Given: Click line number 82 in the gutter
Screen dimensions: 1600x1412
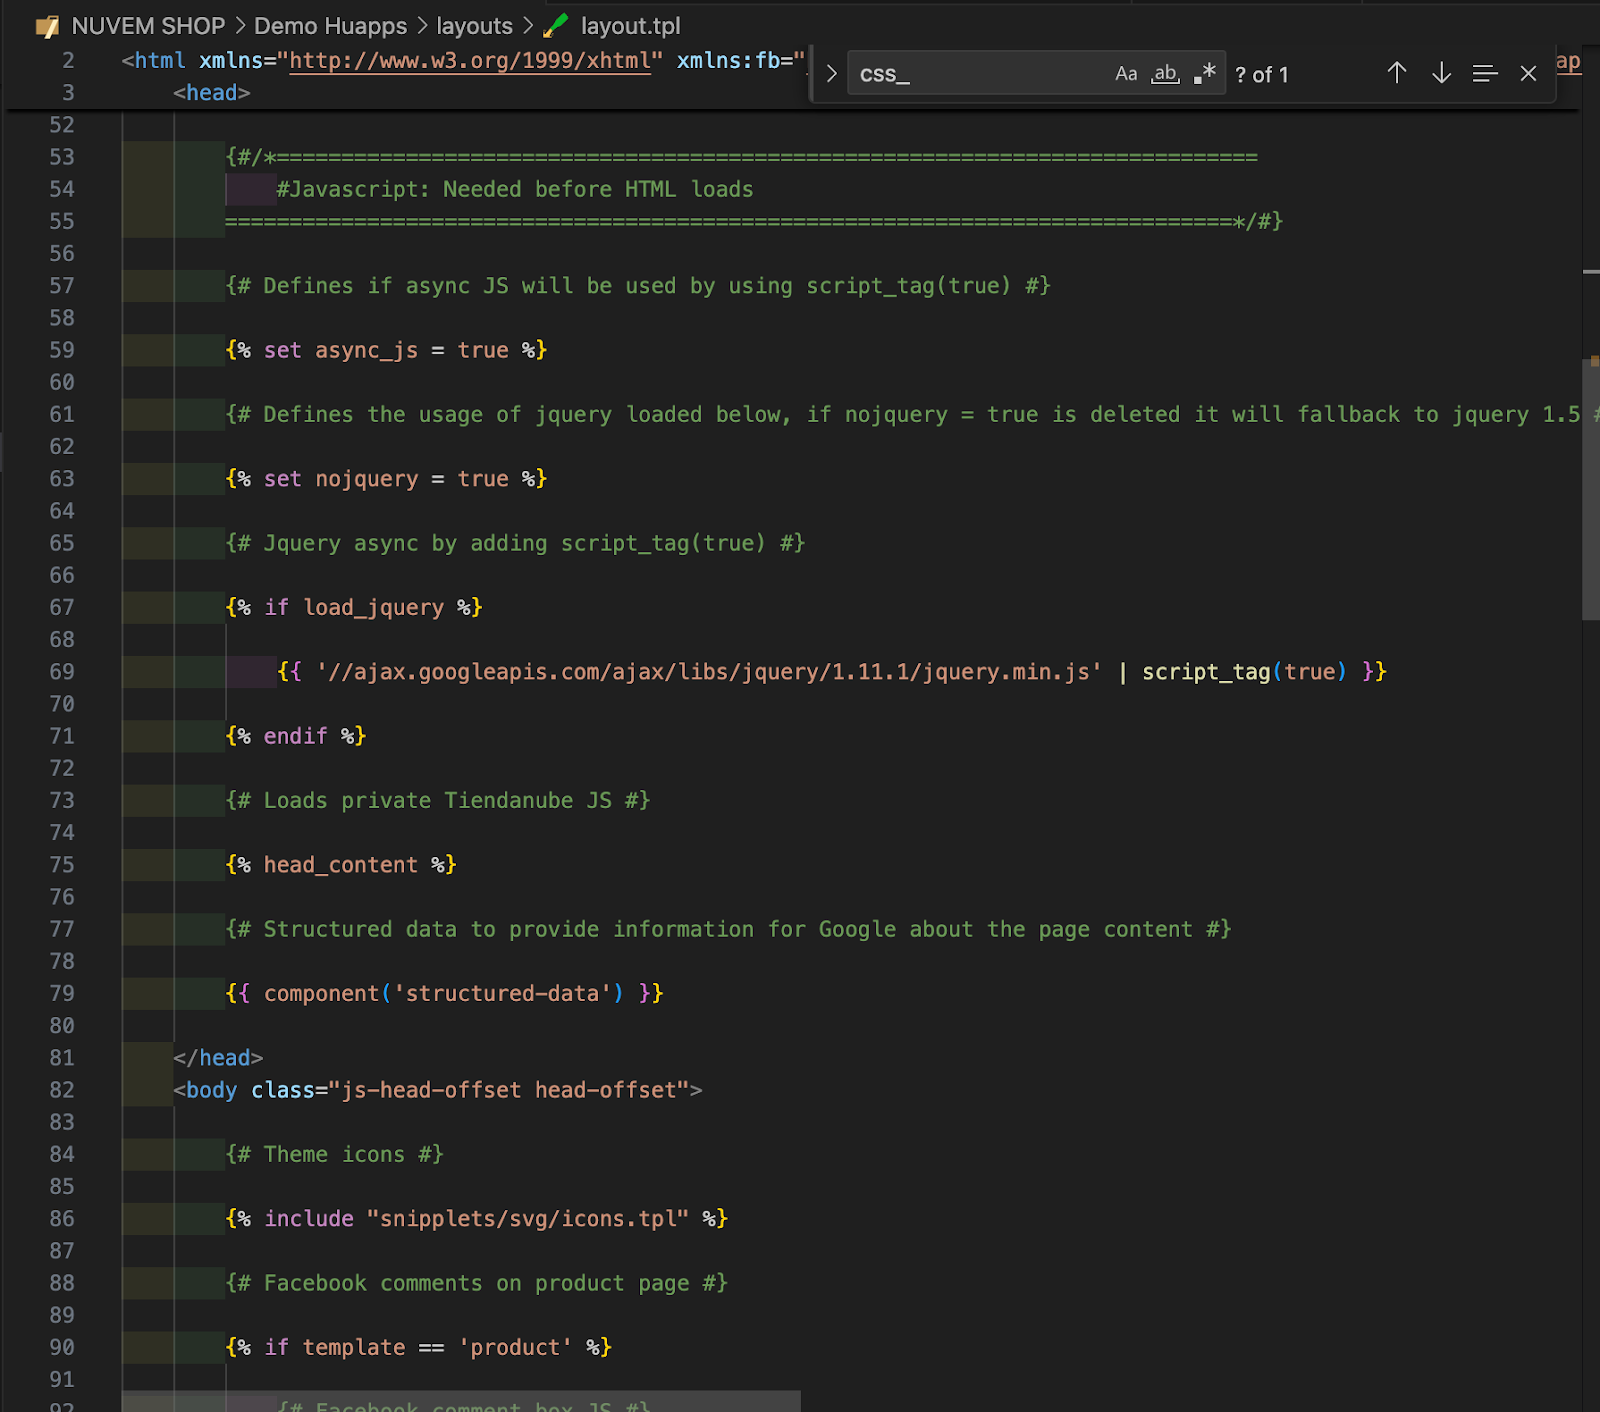Looking at the screenshot, I should tap(62, 1090).
